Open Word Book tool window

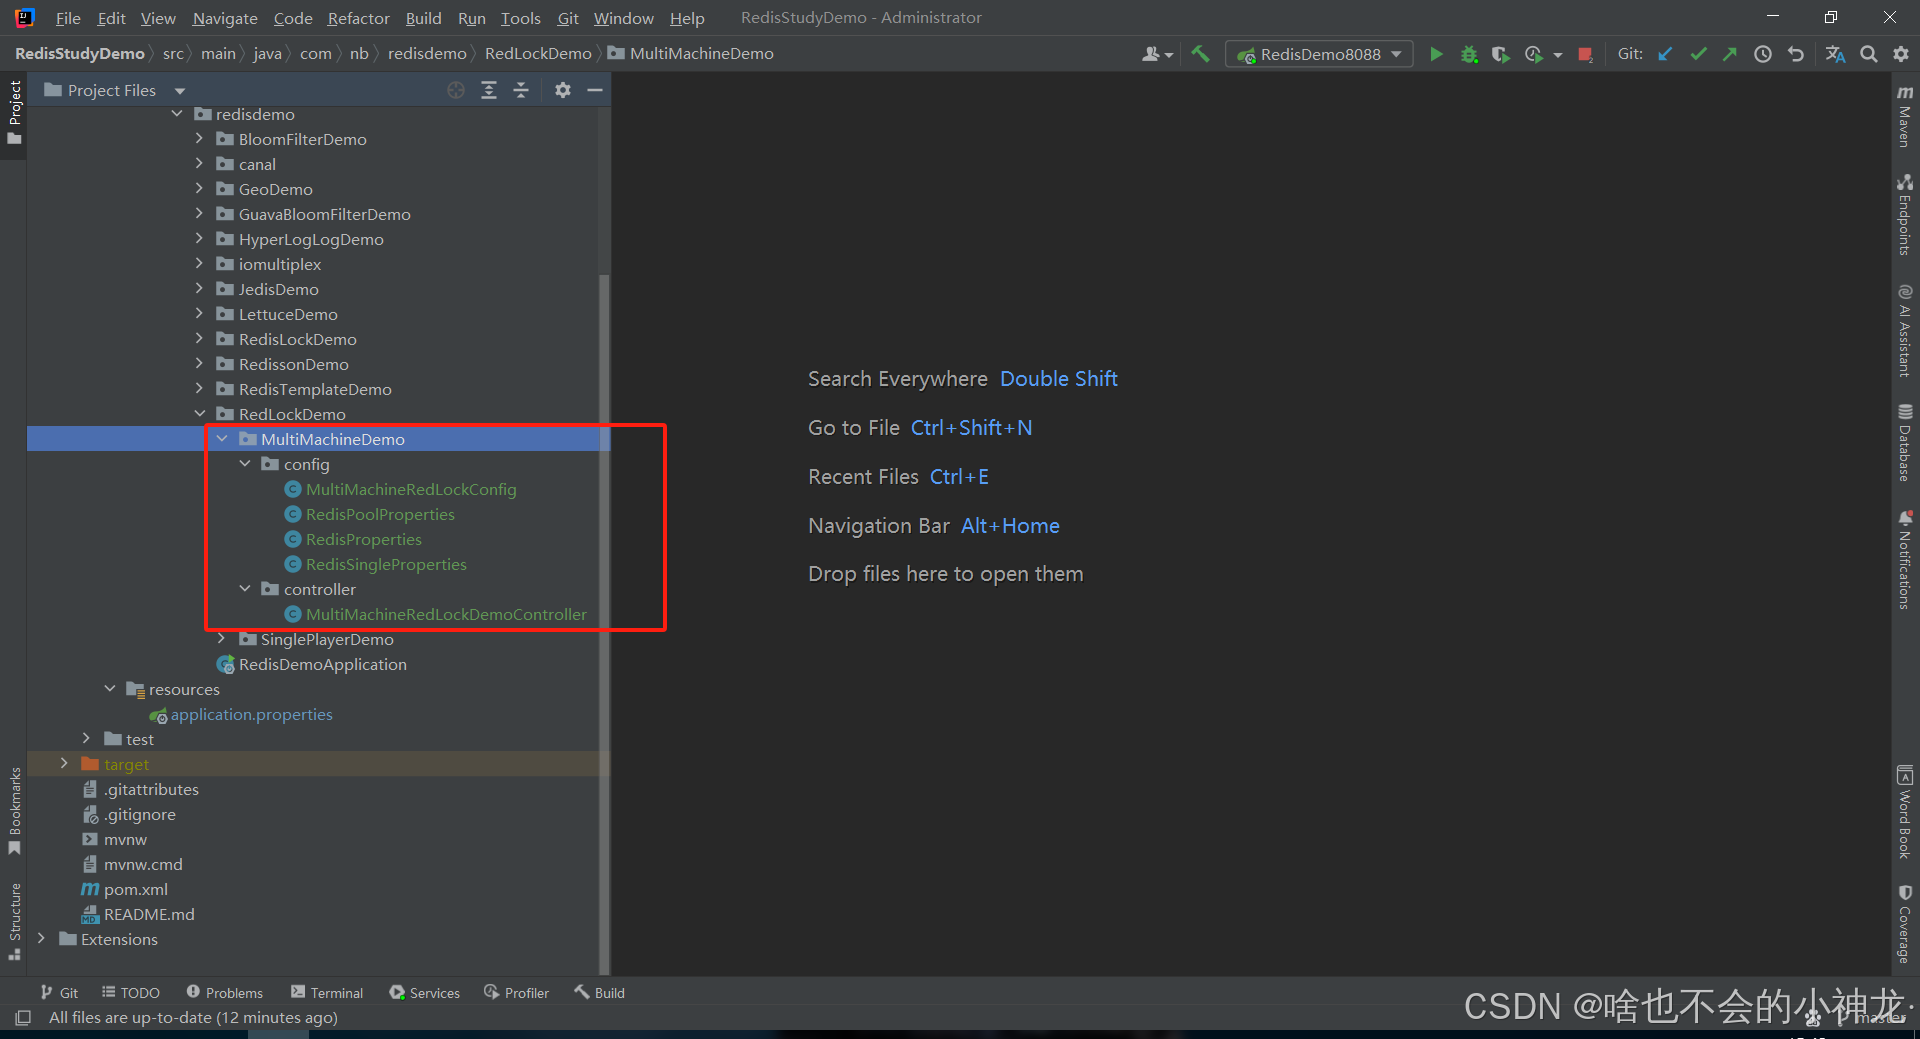pos(1905,811)
